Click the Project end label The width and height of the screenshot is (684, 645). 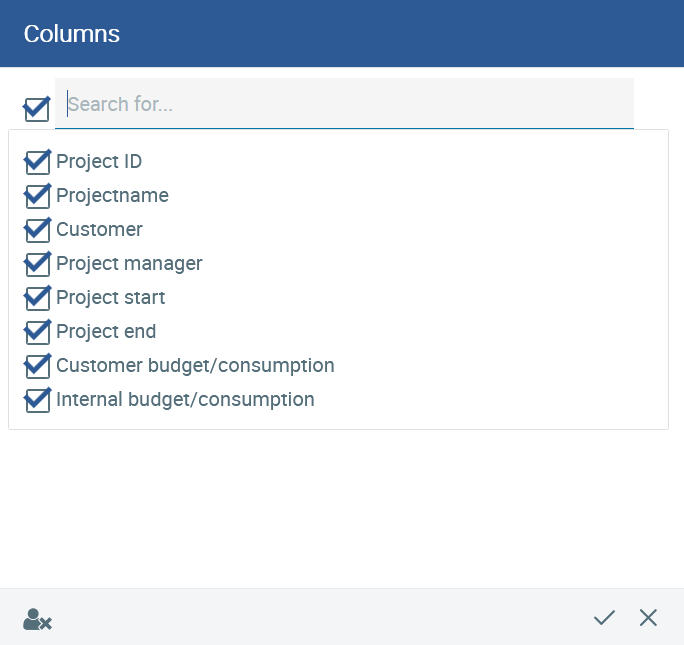pos(106,331)
